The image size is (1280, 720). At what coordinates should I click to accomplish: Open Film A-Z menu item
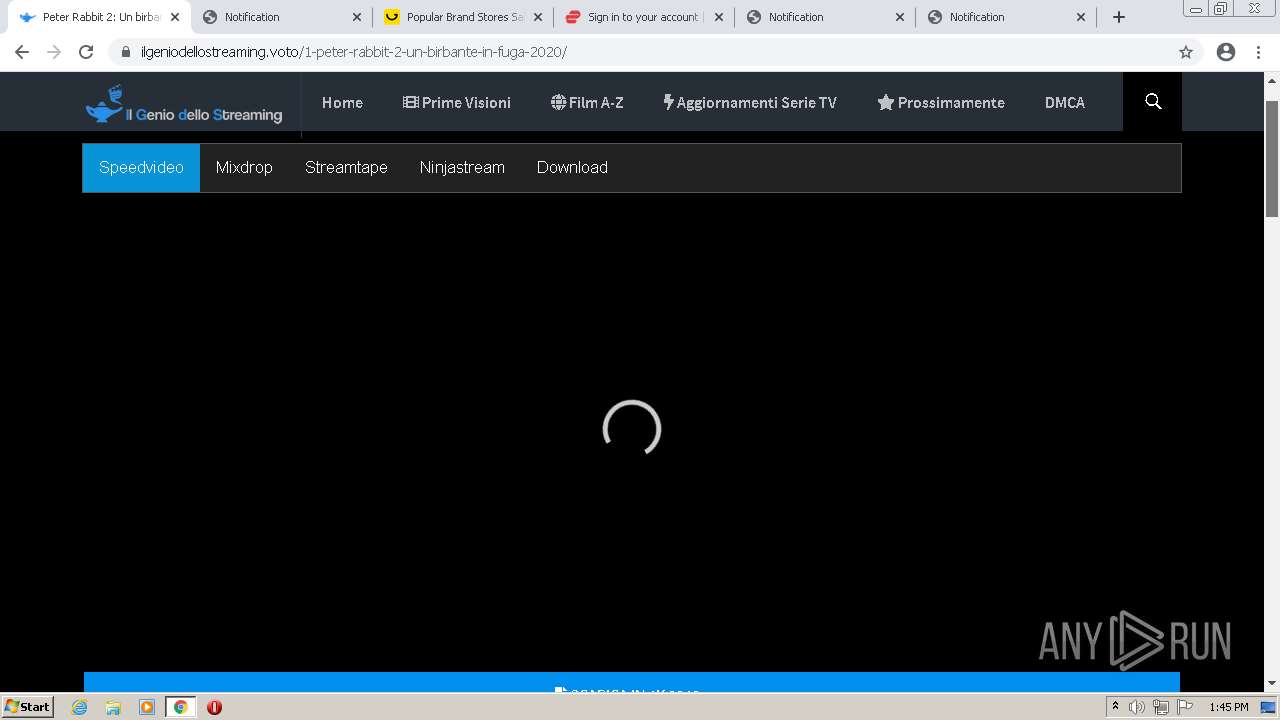tap(587, 102)
